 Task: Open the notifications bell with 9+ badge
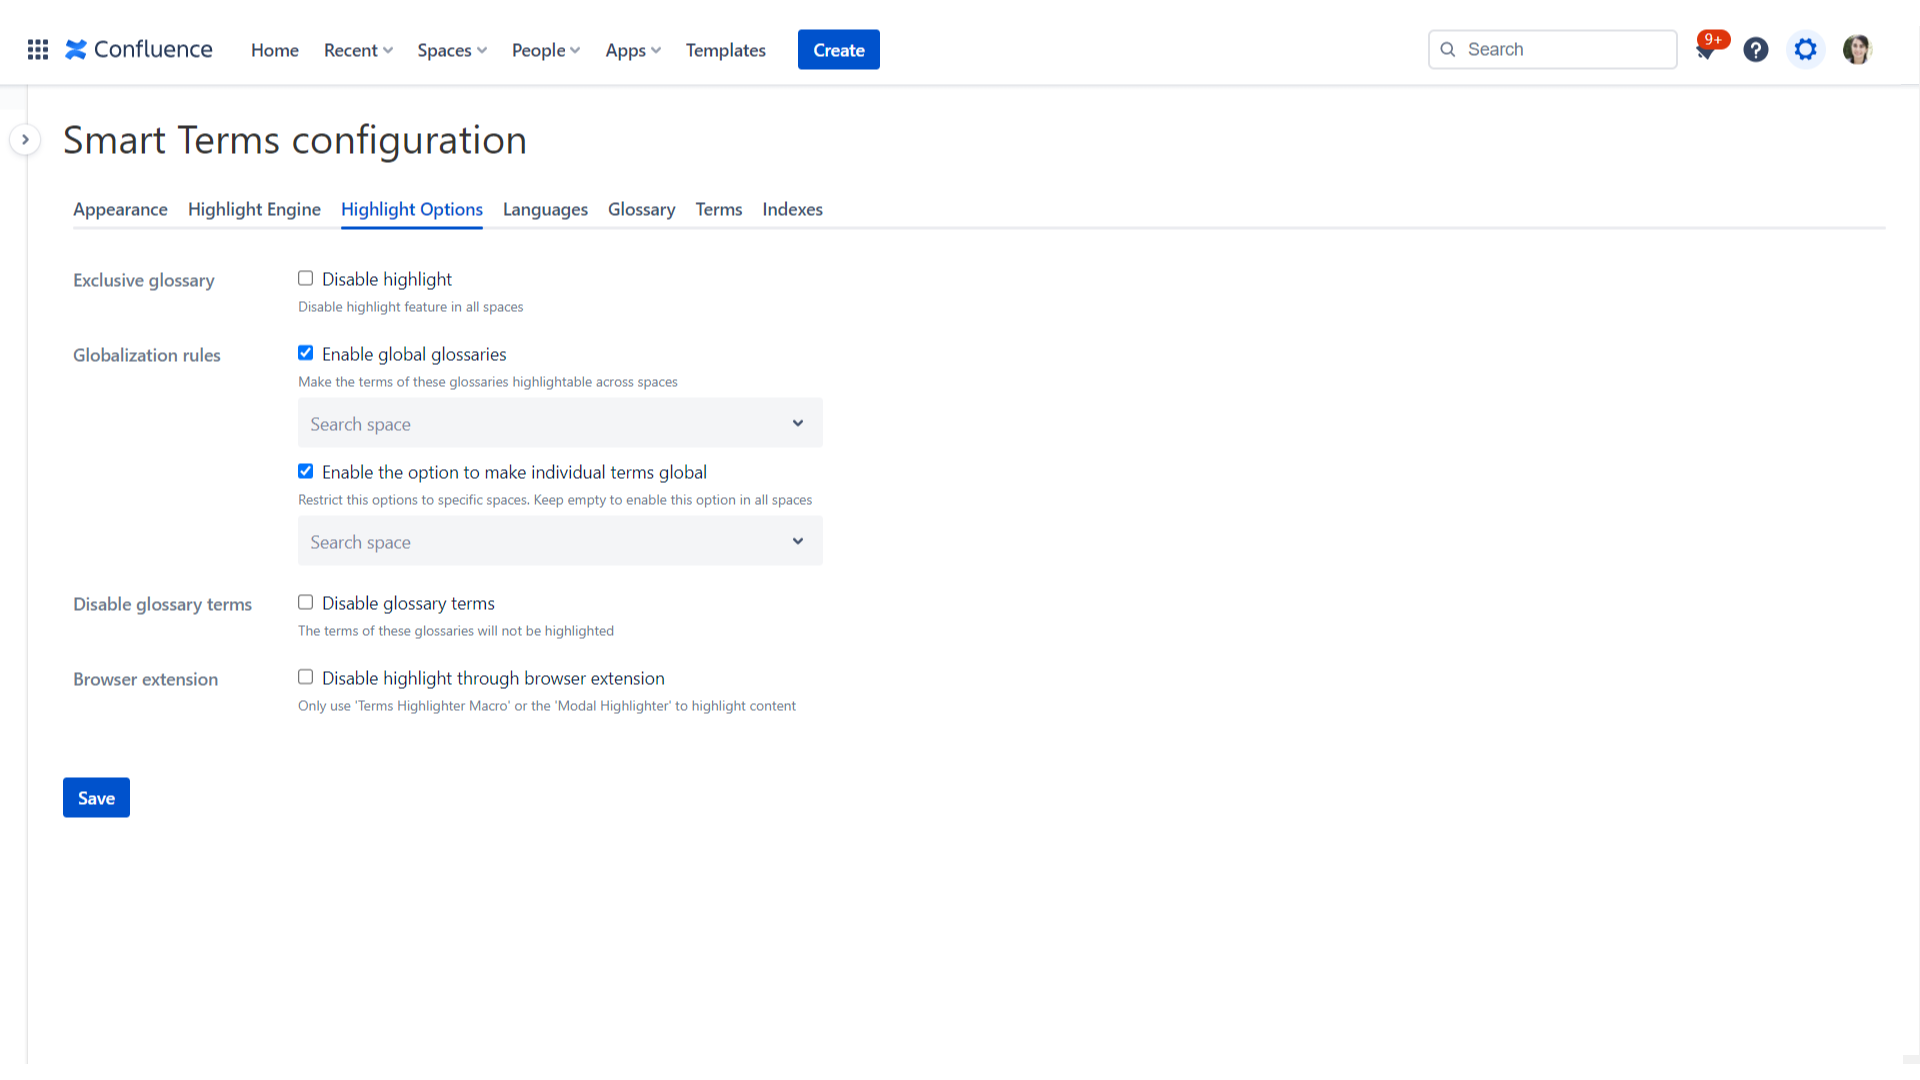(1706, 50)
